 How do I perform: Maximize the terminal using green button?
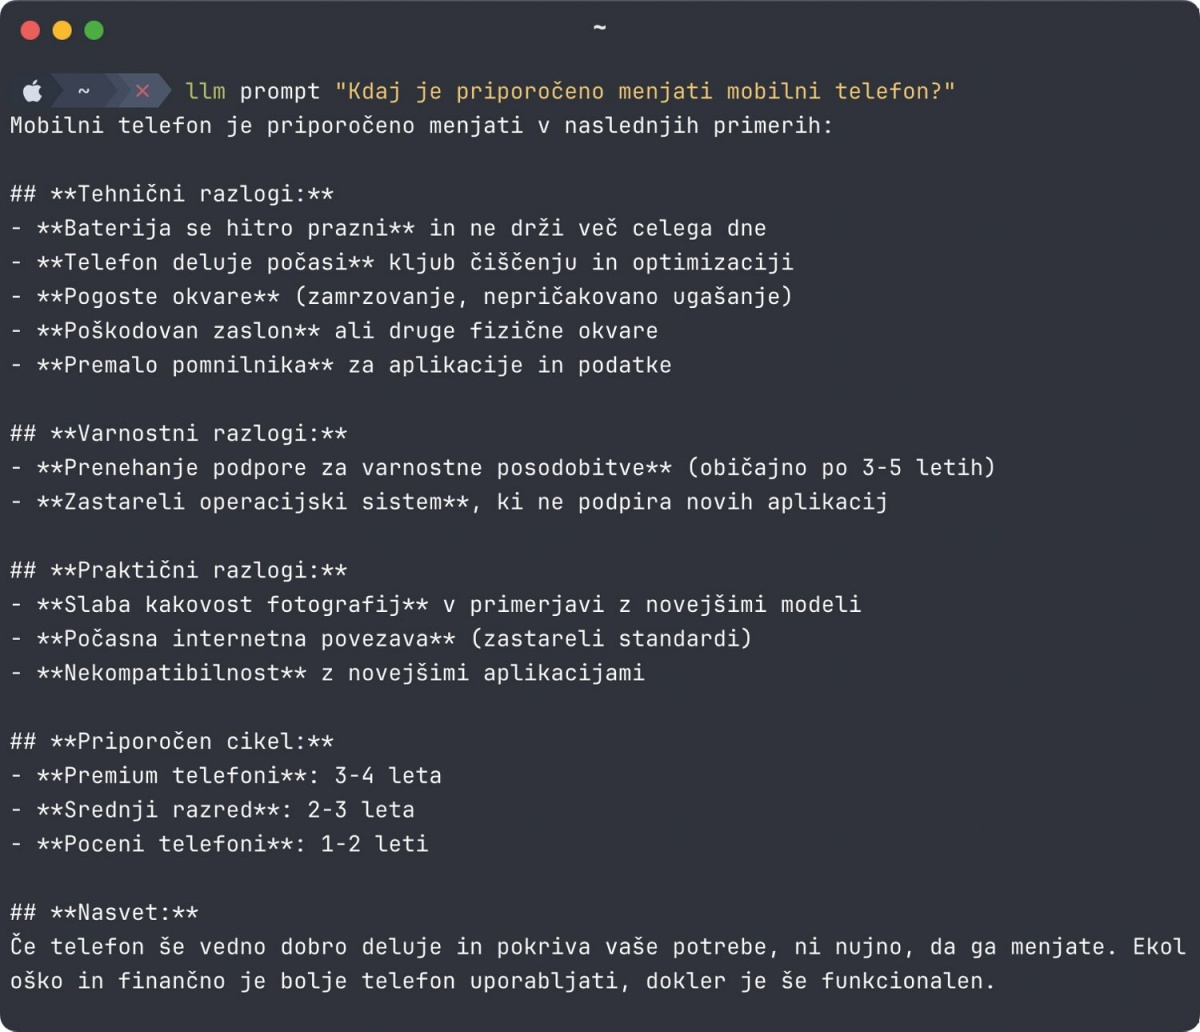pyautogui.click(x=94, y=30)
